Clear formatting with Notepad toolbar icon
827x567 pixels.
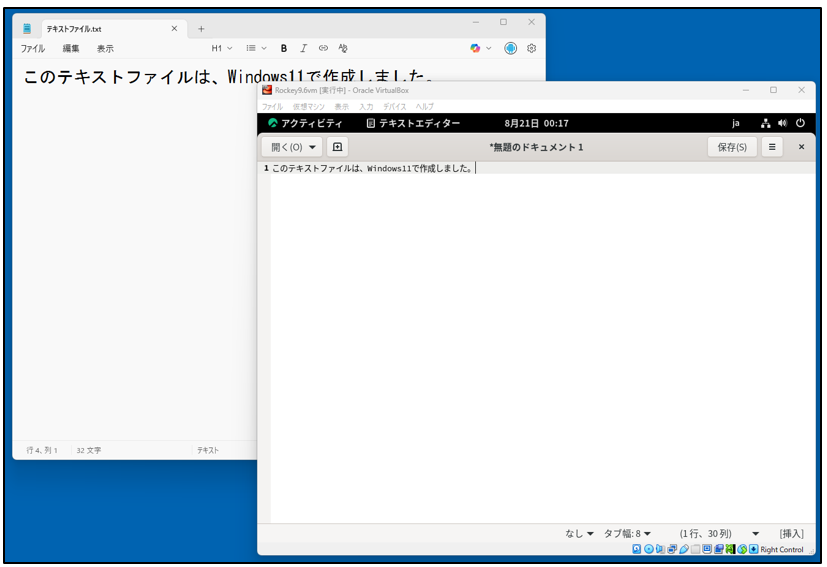(x=343, y=48)
